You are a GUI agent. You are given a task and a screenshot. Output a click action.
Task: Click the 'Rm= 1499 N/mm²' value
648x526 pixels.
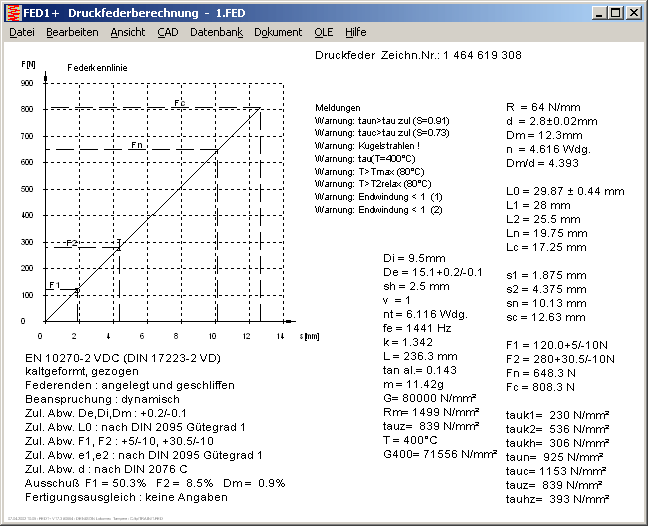pos(431,412)
